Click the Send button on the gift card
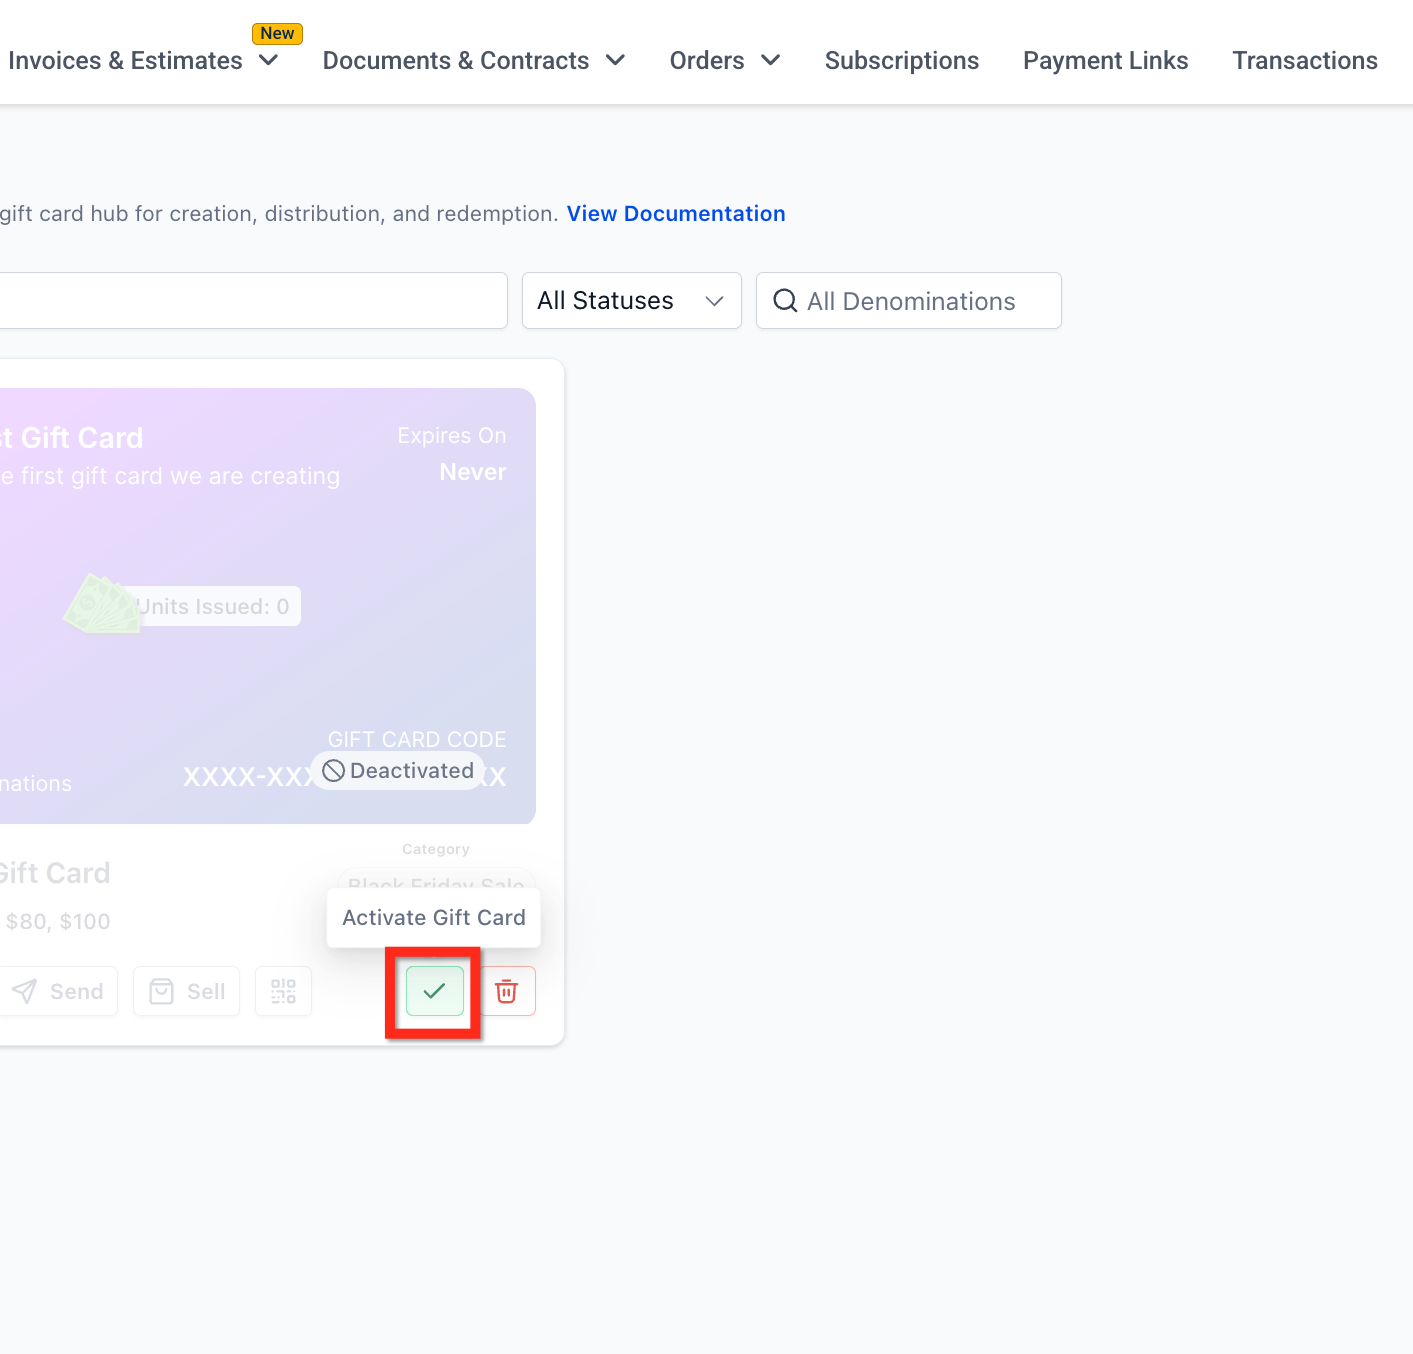The height and width of the screenshot is (1354, 1413). pos(58,991)
